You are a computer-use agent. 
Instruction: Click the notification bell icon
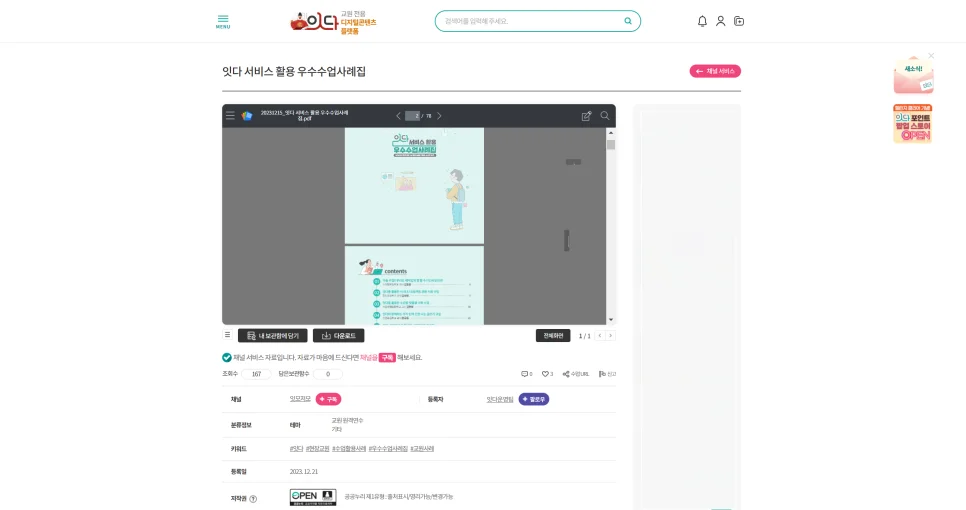coord(702,21)
